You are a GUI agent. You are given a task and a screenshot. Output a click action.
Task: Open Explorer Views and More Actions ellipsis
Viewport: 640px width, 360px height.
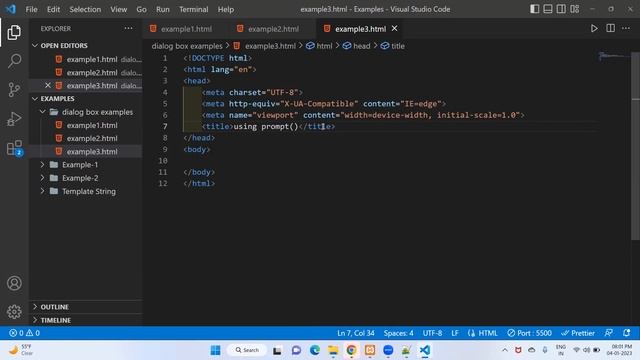pyautogui.click(x=129, y=28)
